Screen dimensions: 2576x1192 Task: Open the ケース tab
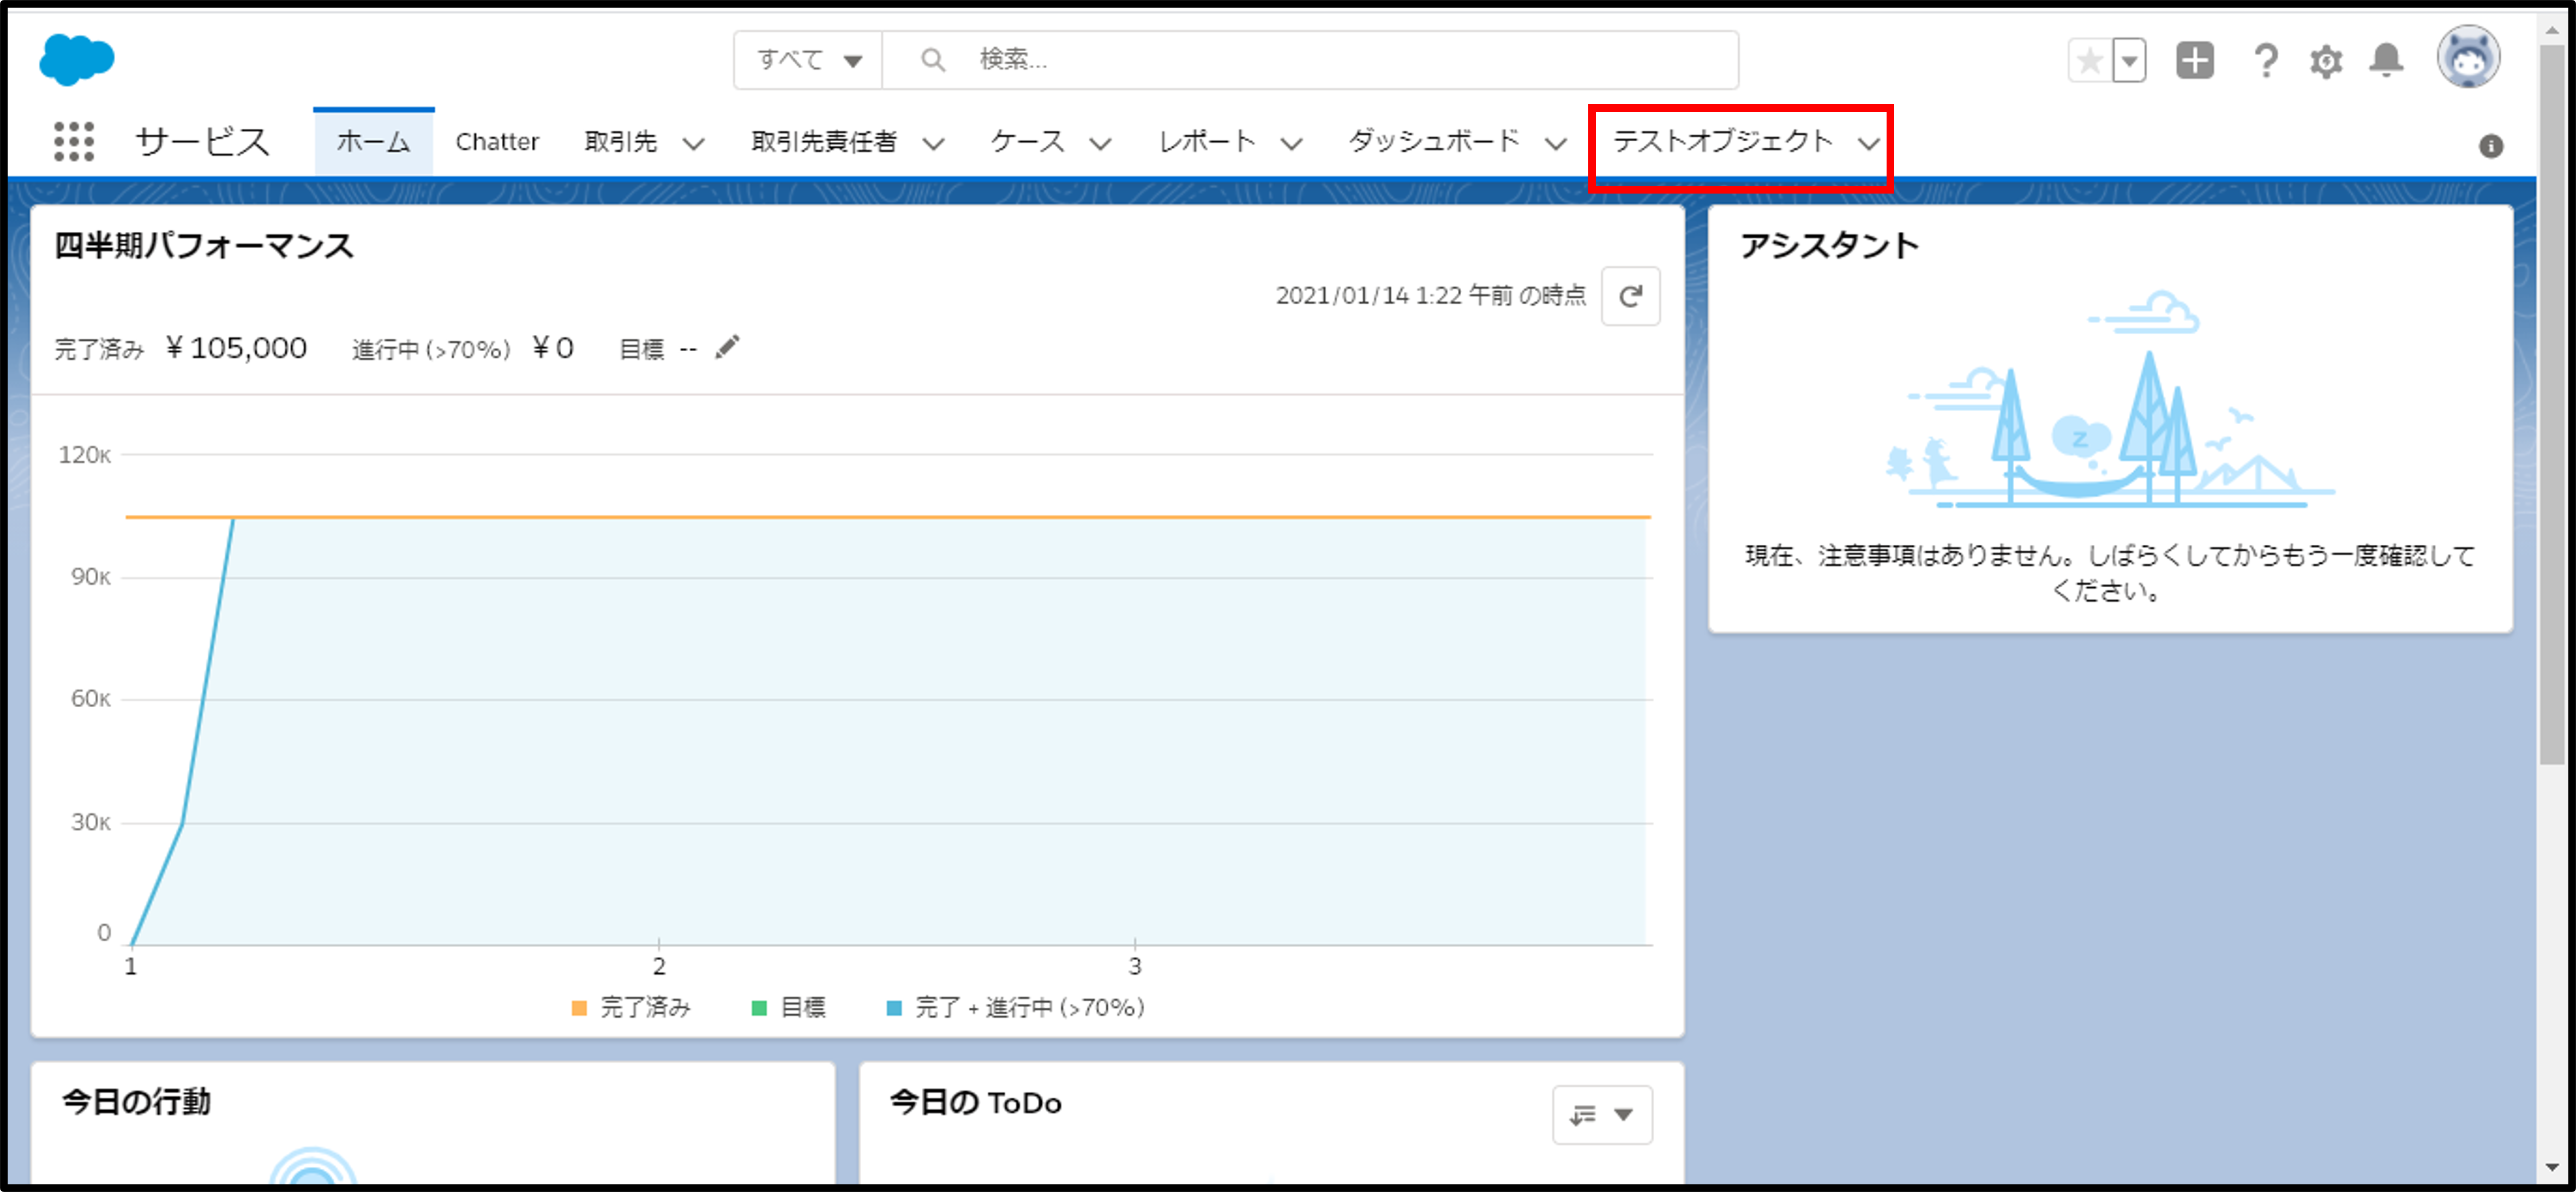(1027, 142)
